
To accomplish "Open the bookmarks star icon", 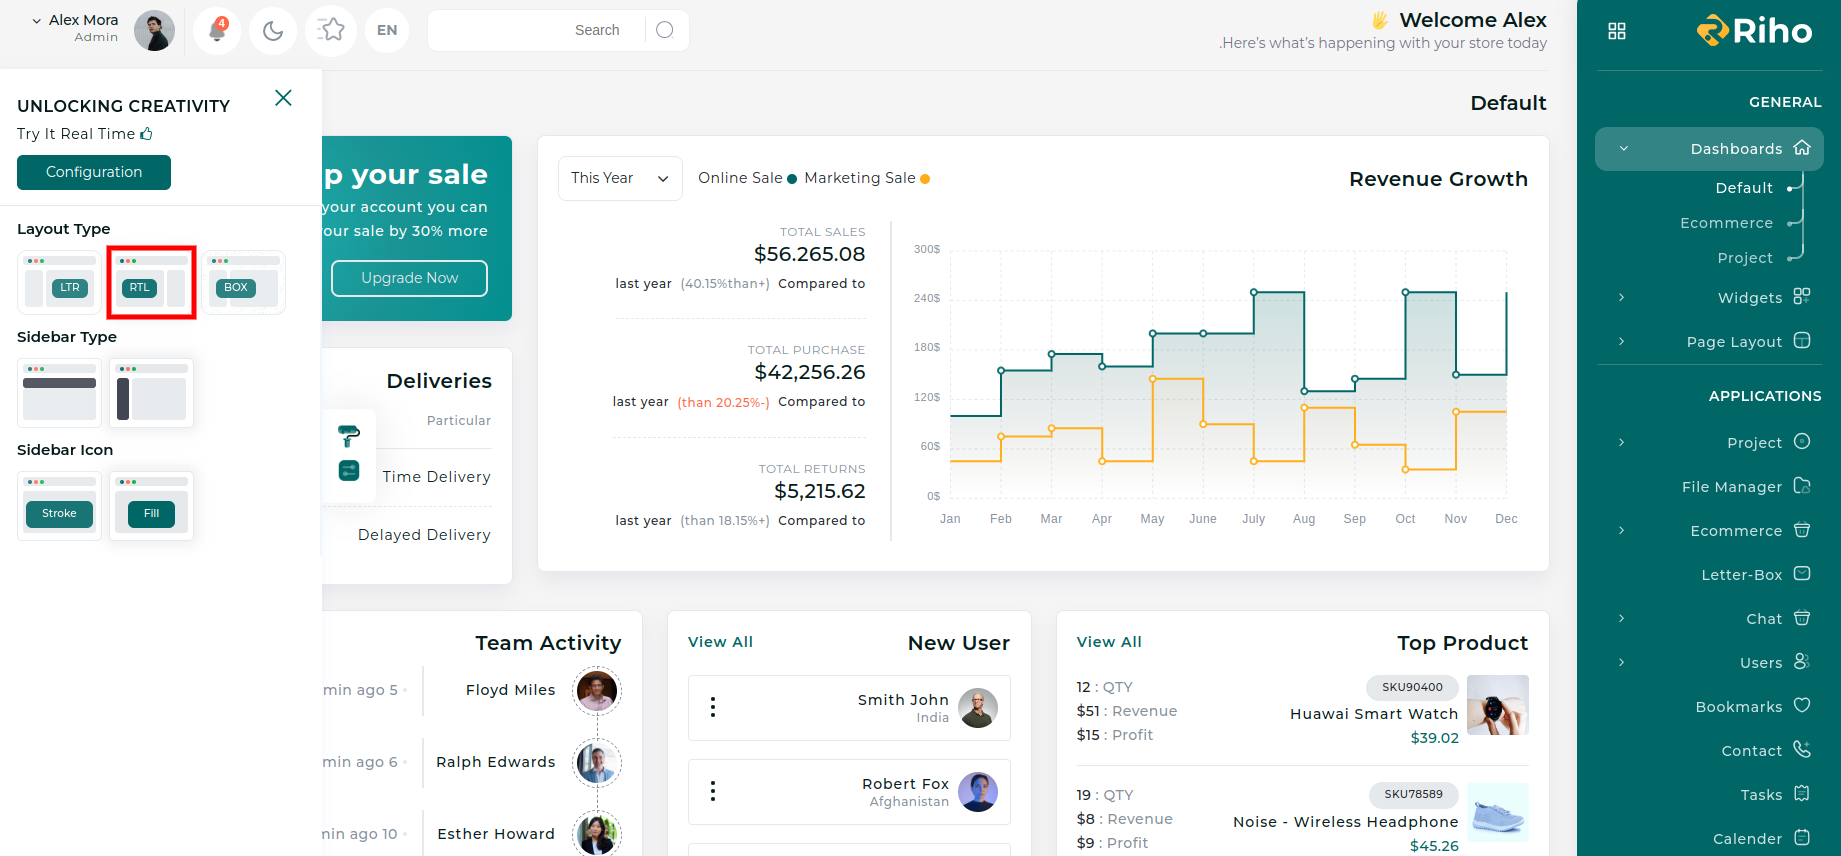I will (331, 30).
